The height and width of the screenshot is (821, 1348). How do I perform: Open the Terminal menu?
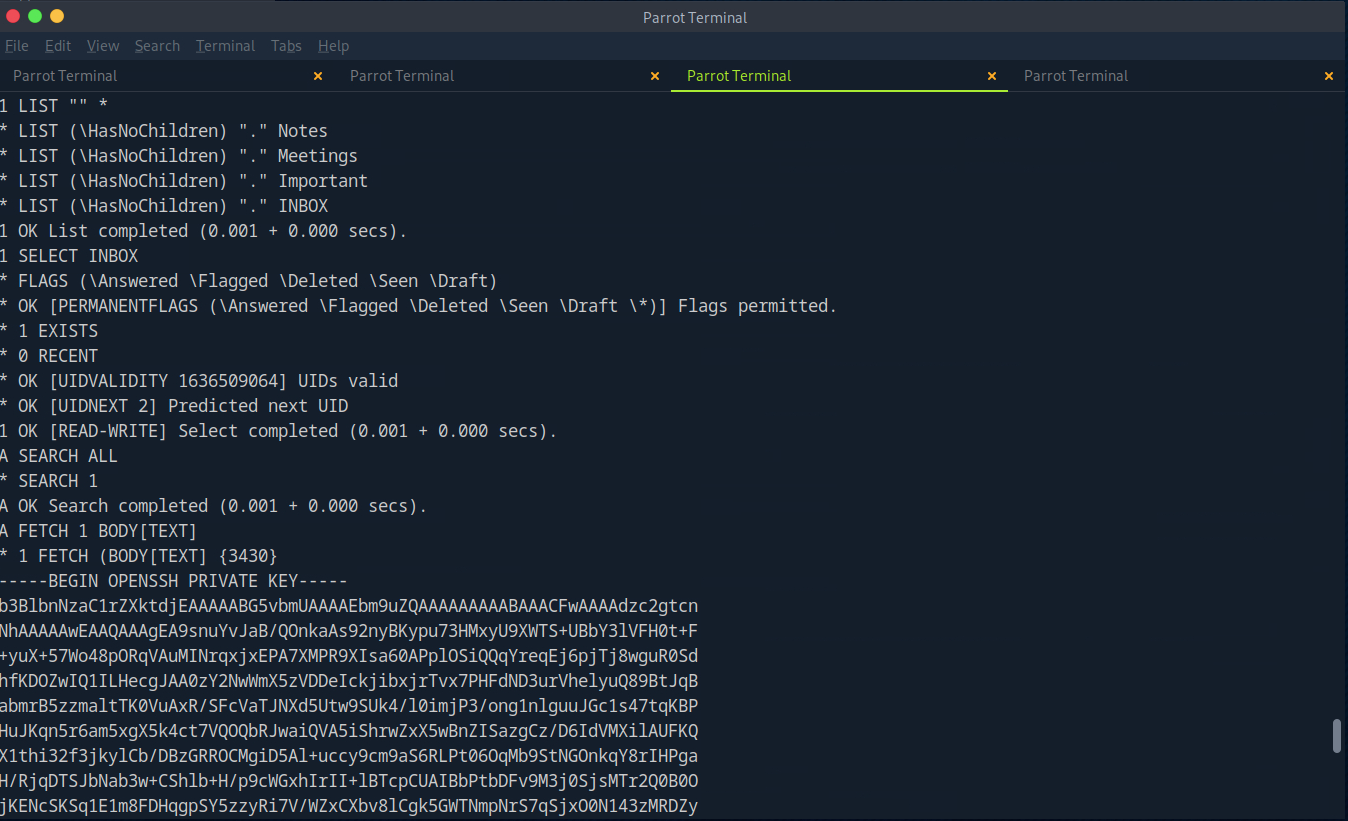pyautogui.click(x=225, y=46)
